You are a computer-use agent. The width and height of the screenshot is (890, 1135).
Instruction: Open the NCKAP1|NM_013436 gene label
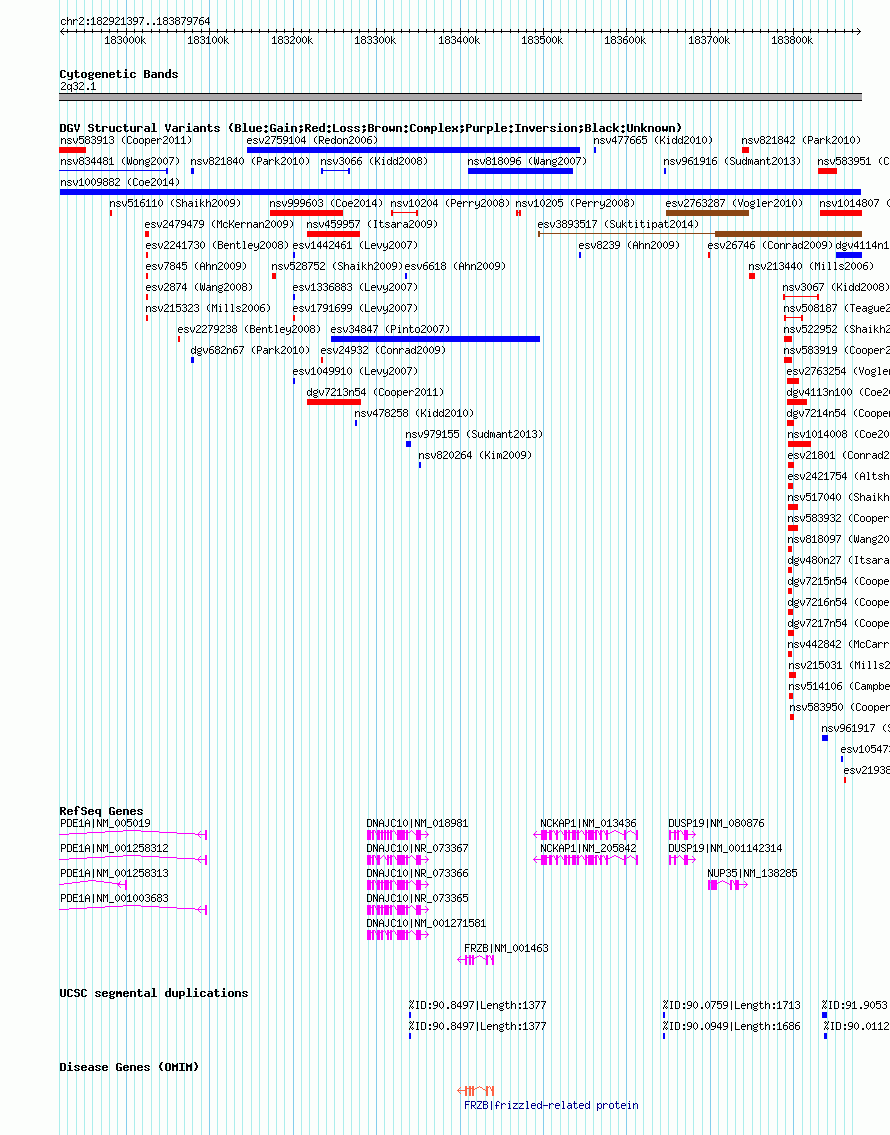pos(588,824)
